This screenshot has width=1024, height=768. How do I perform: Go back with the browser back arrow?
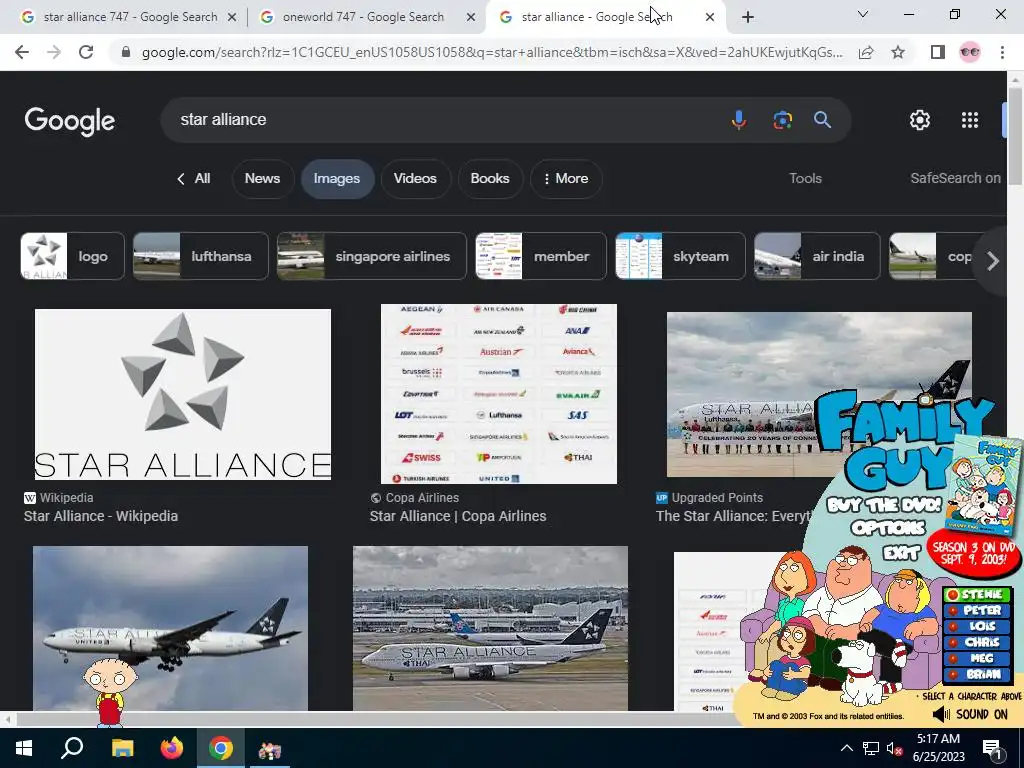(22, 52)
